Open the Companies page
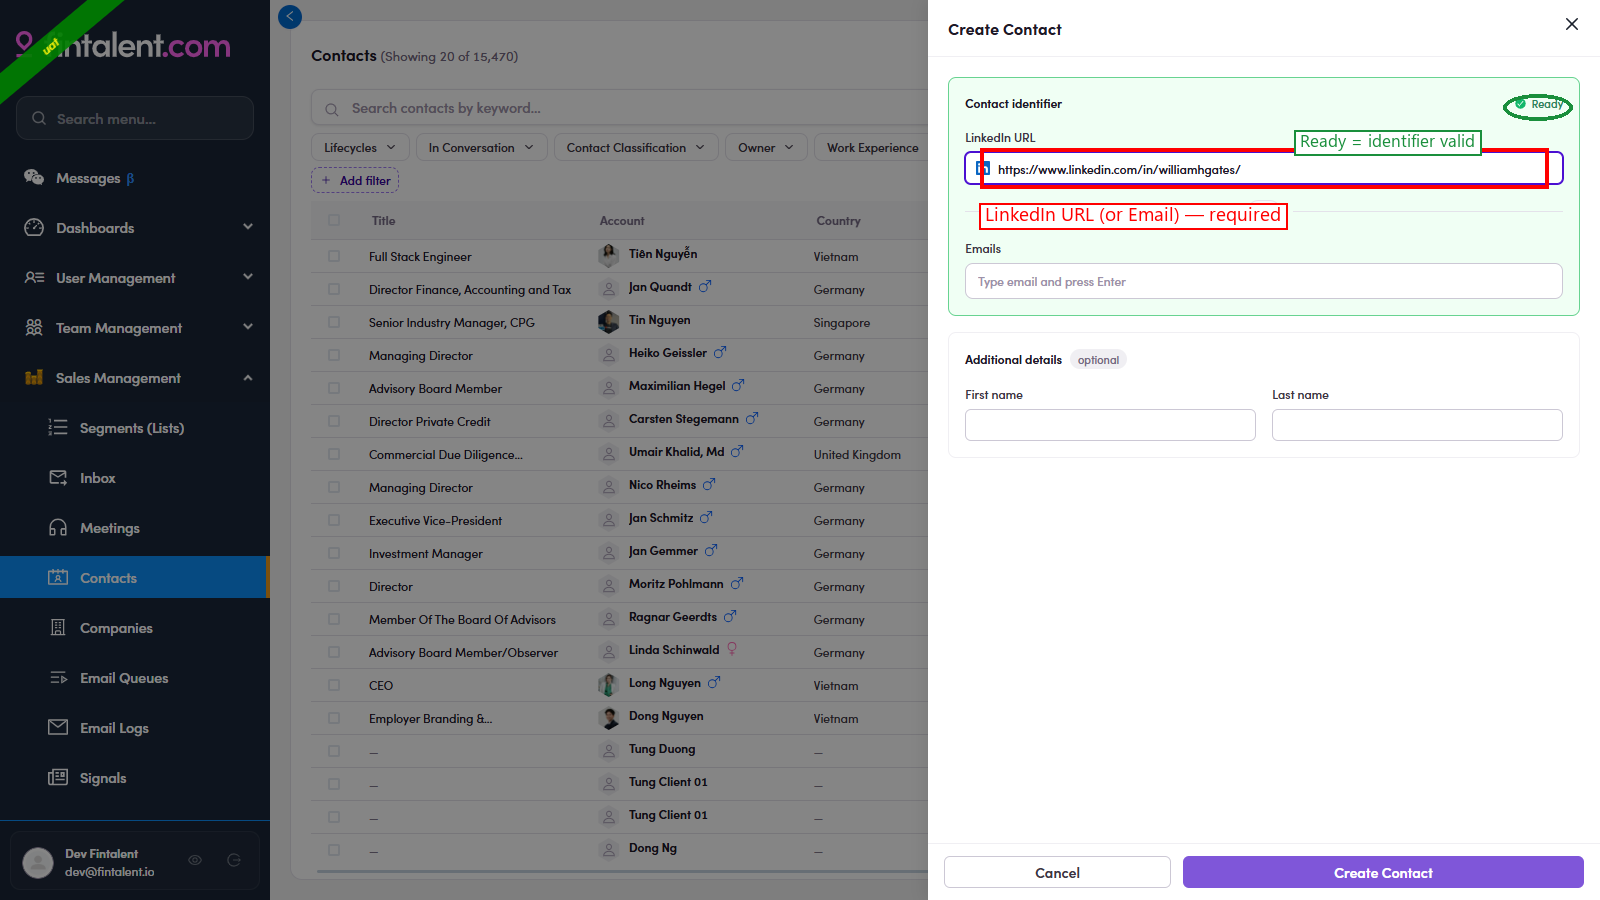The height and width of the screenshot is (900, 1600). click(116, 628)
